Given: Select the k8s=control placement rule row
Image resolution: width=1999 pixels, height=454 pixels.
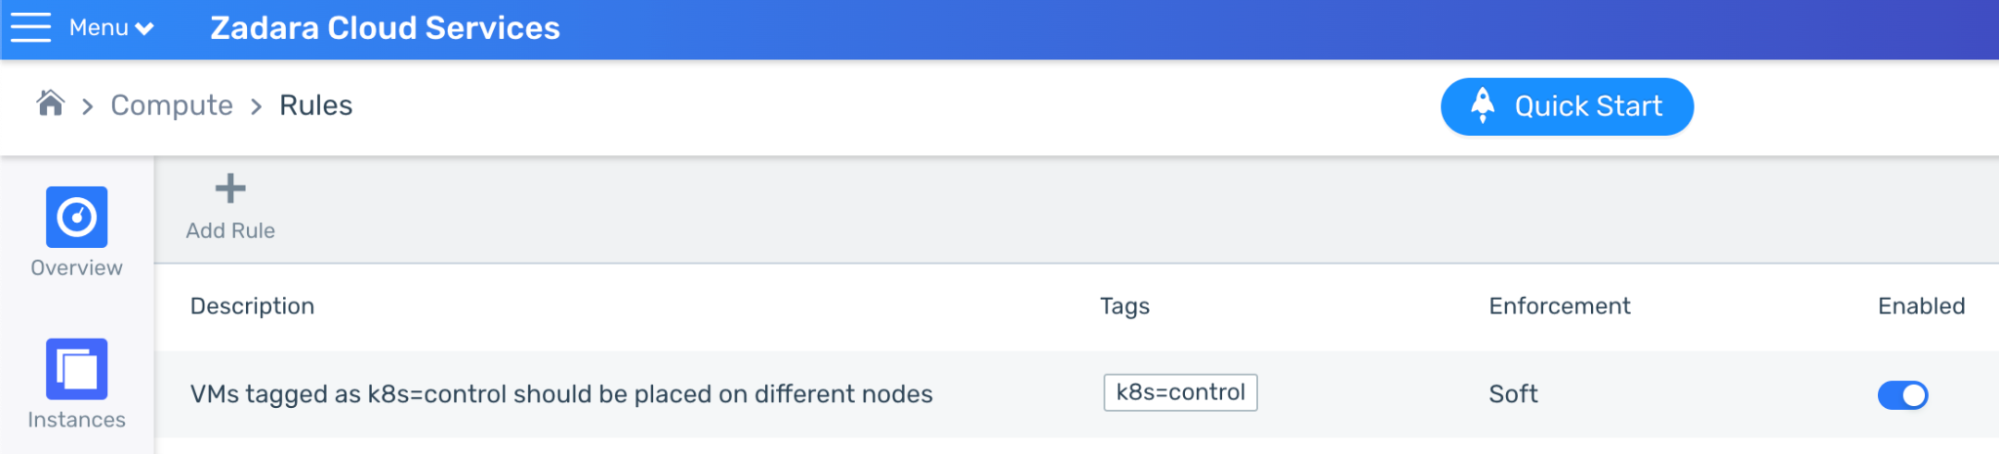Looking at the screenshot, I should (x=1077, y=394).
